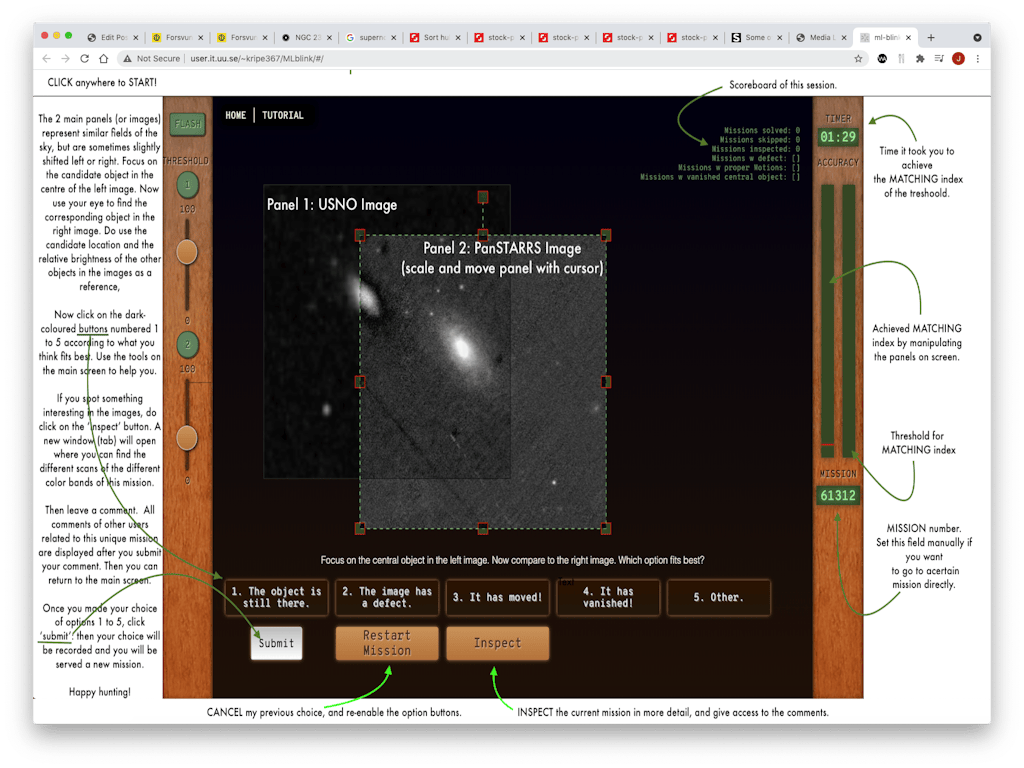This screenshot has width=1024, height=768.
Task: Click the Inspect button
Action: click(x=497, y=643)
